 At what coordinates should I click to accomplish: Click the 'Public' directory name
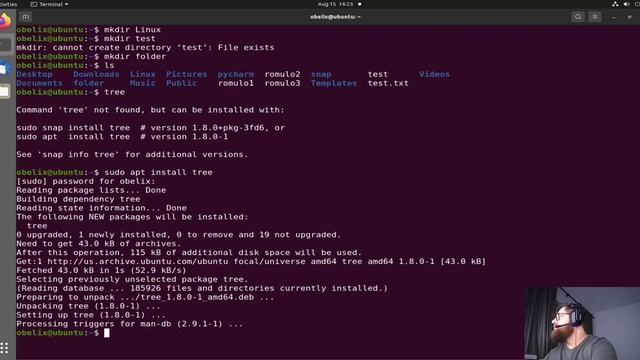point(181,83)
